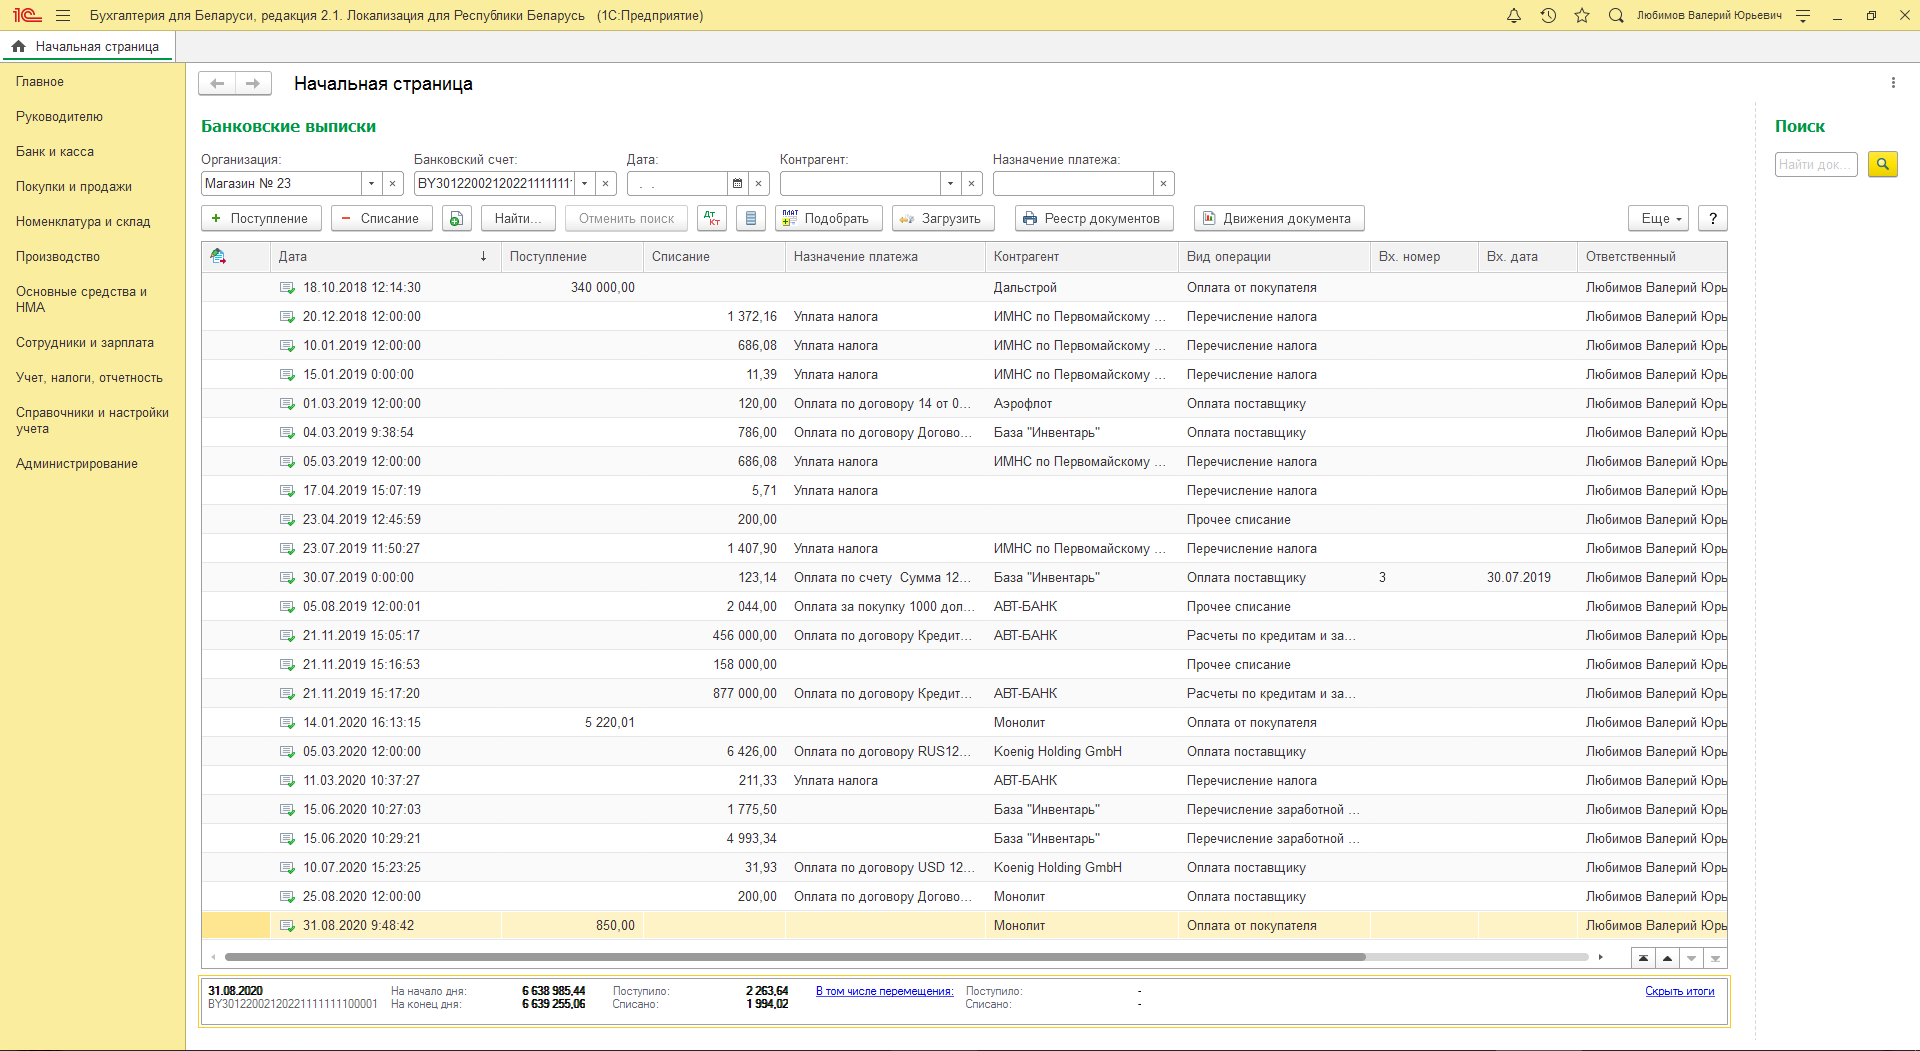Click the Дт/Кт postings icon
This screenshot has height=1051, width=1920.
712,219
